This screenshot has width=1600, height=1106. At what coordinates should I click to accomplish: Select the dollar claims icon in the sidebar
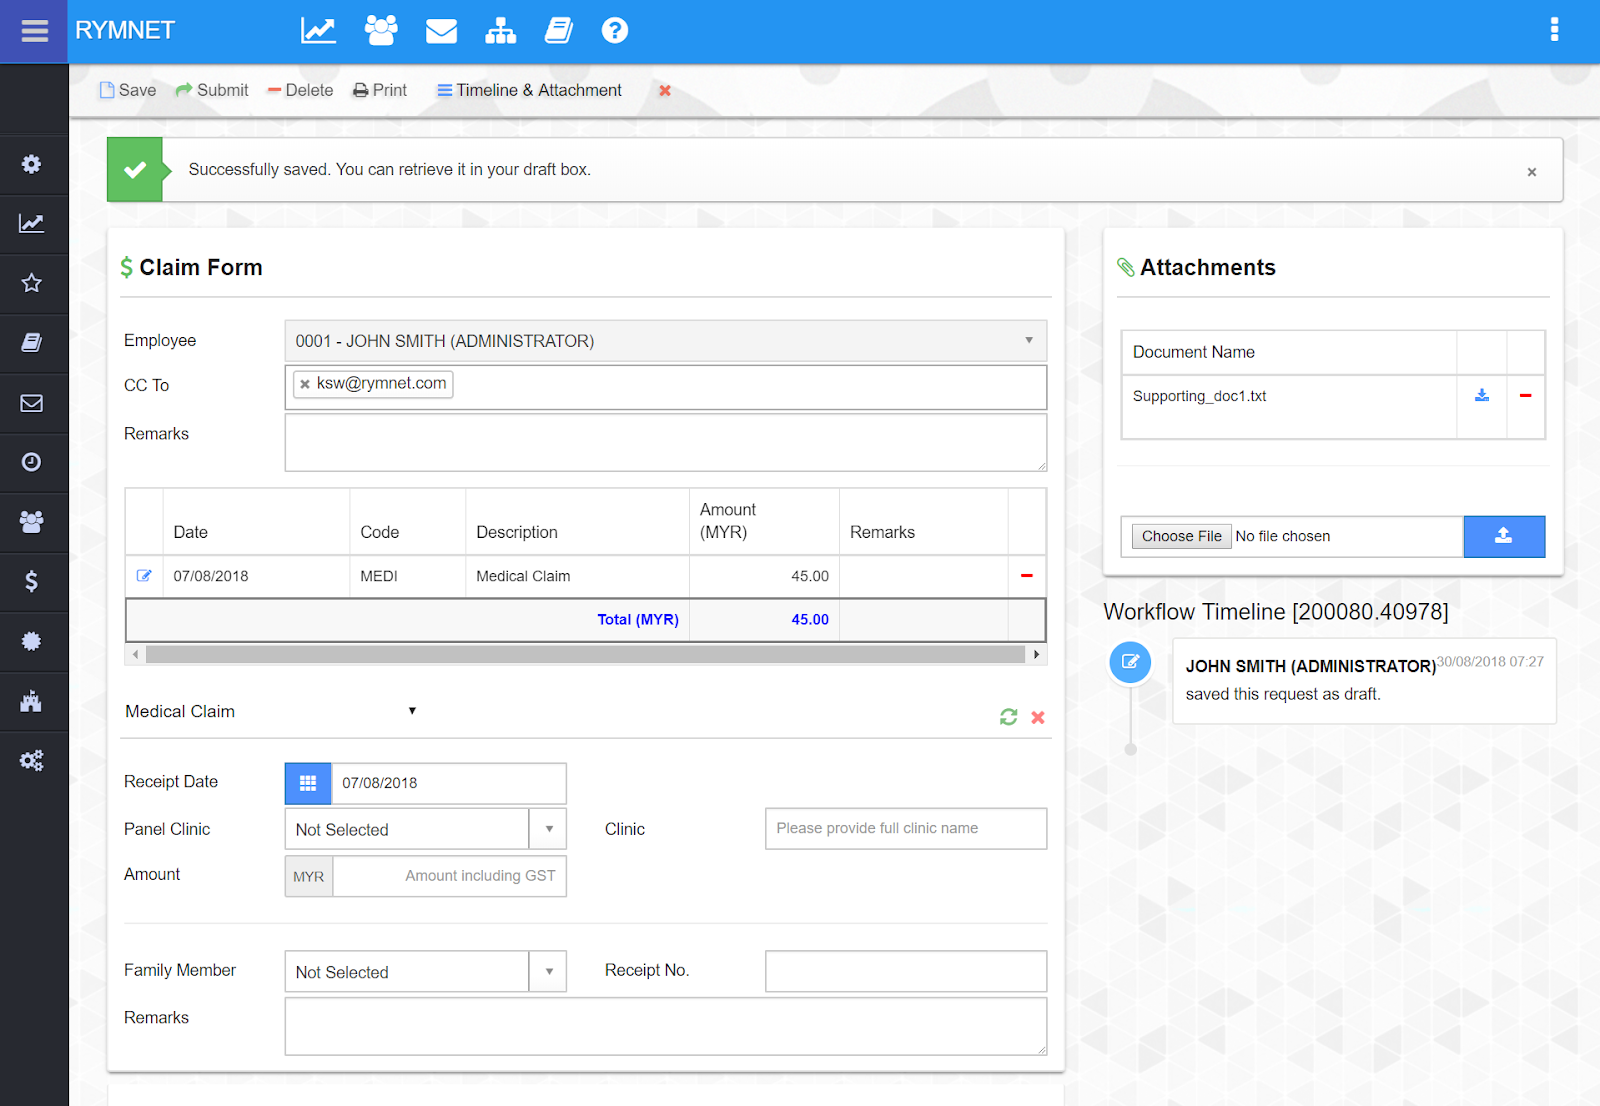tap(31, 581)
